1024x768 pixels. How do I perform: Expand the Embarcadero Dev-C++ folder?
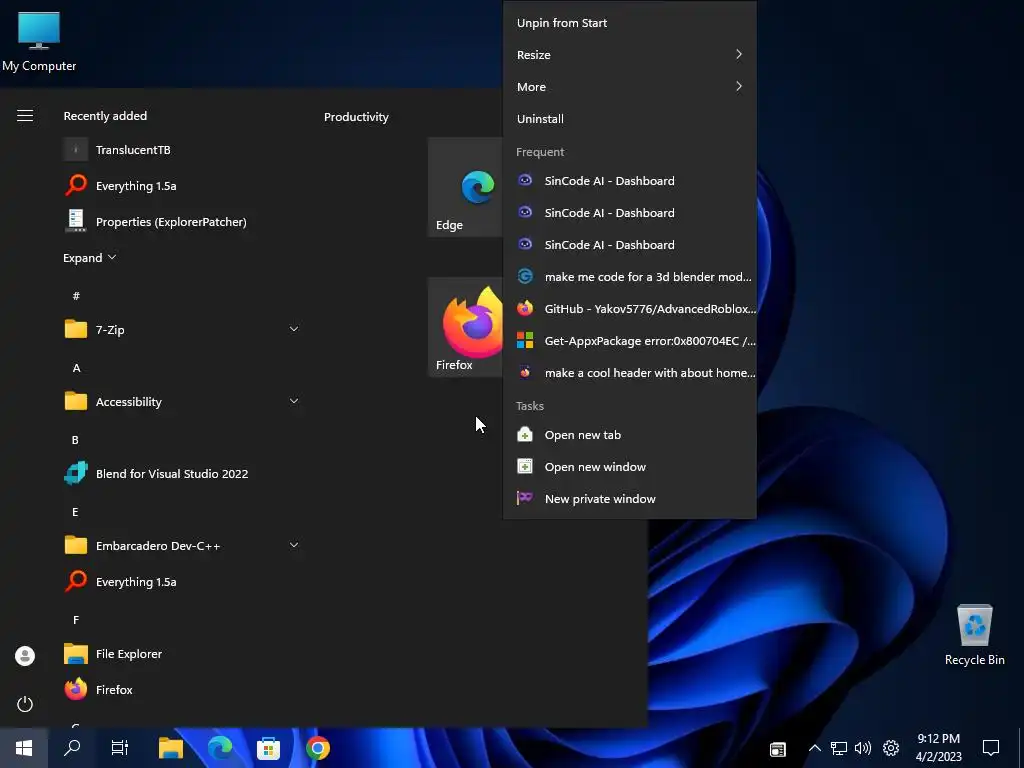294,545
